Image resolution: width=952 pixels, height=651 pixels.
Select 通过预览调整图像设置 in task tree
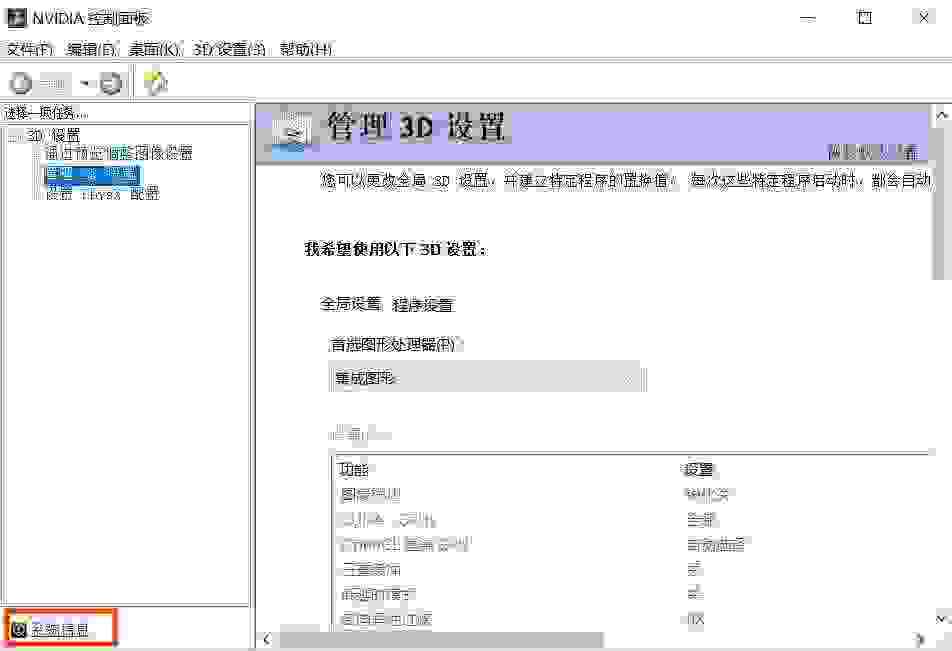coord(119,152)
